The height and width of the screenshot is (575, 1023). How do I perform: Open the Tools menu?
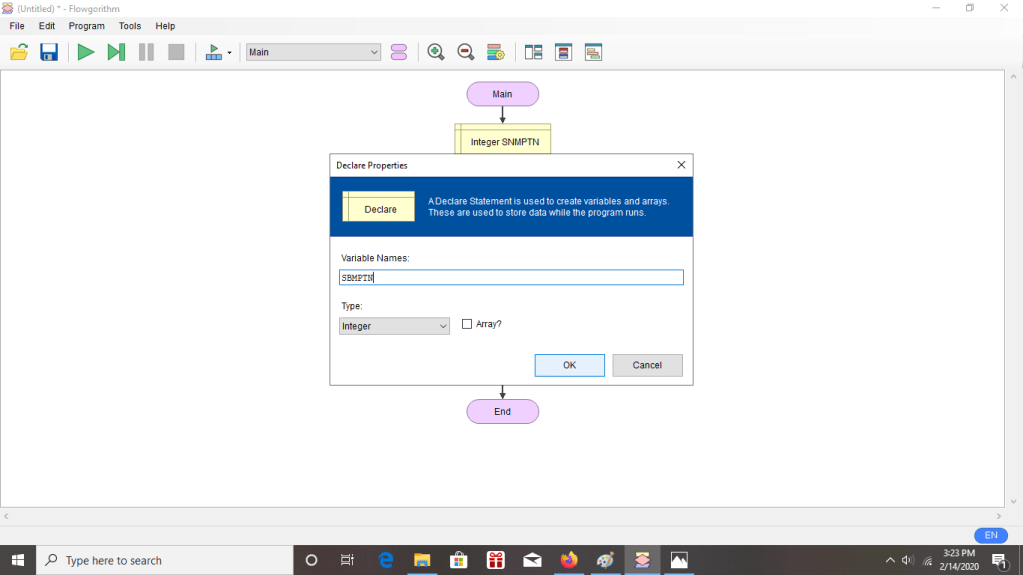tap(130, 26)
